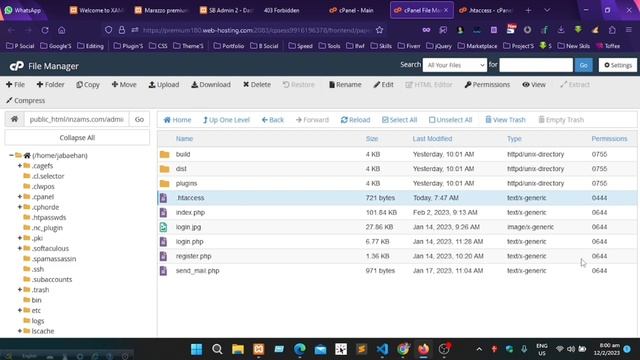Expand the .softaculous folder
Screen dimensions: 640x360
20,248
